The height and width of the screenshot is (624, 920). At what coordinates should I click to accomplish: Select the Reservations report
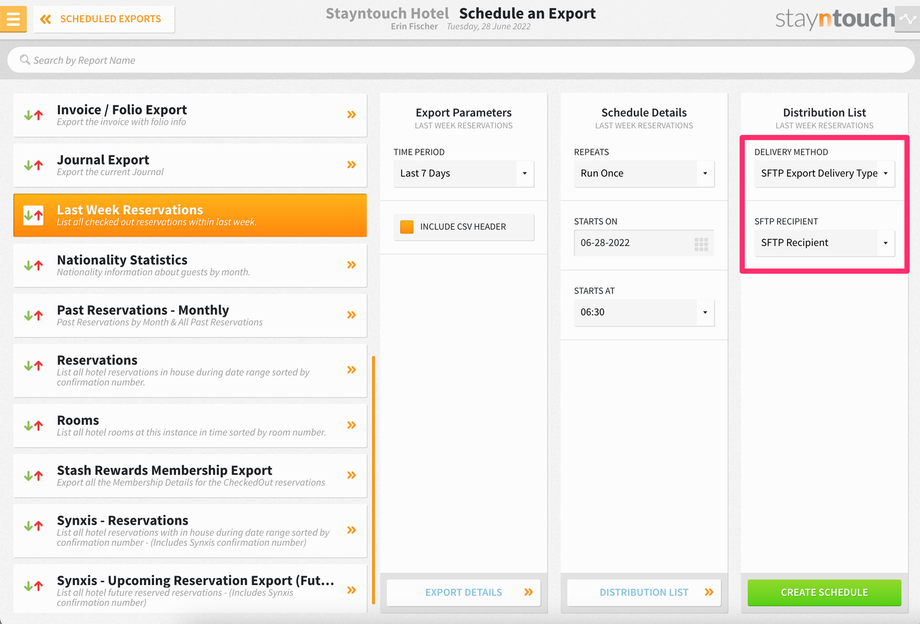(190, 371)
